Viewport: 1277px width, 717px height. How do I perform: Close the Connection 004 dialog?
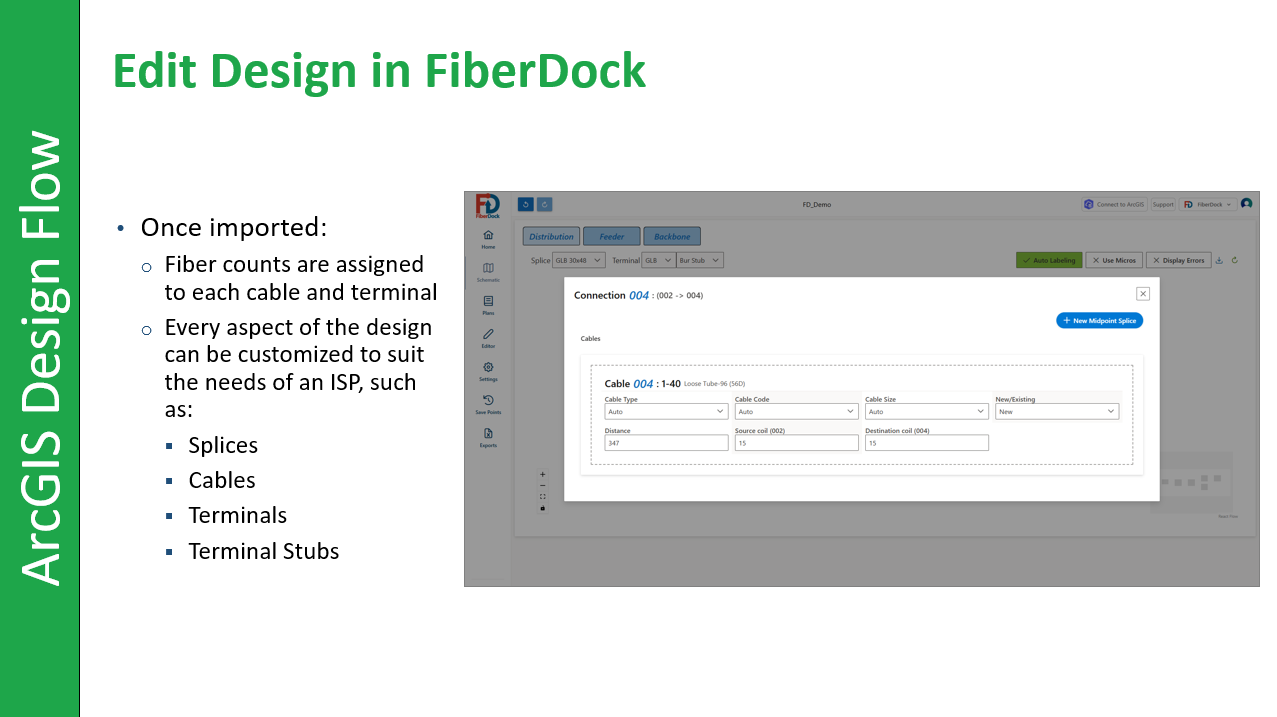1143,294
